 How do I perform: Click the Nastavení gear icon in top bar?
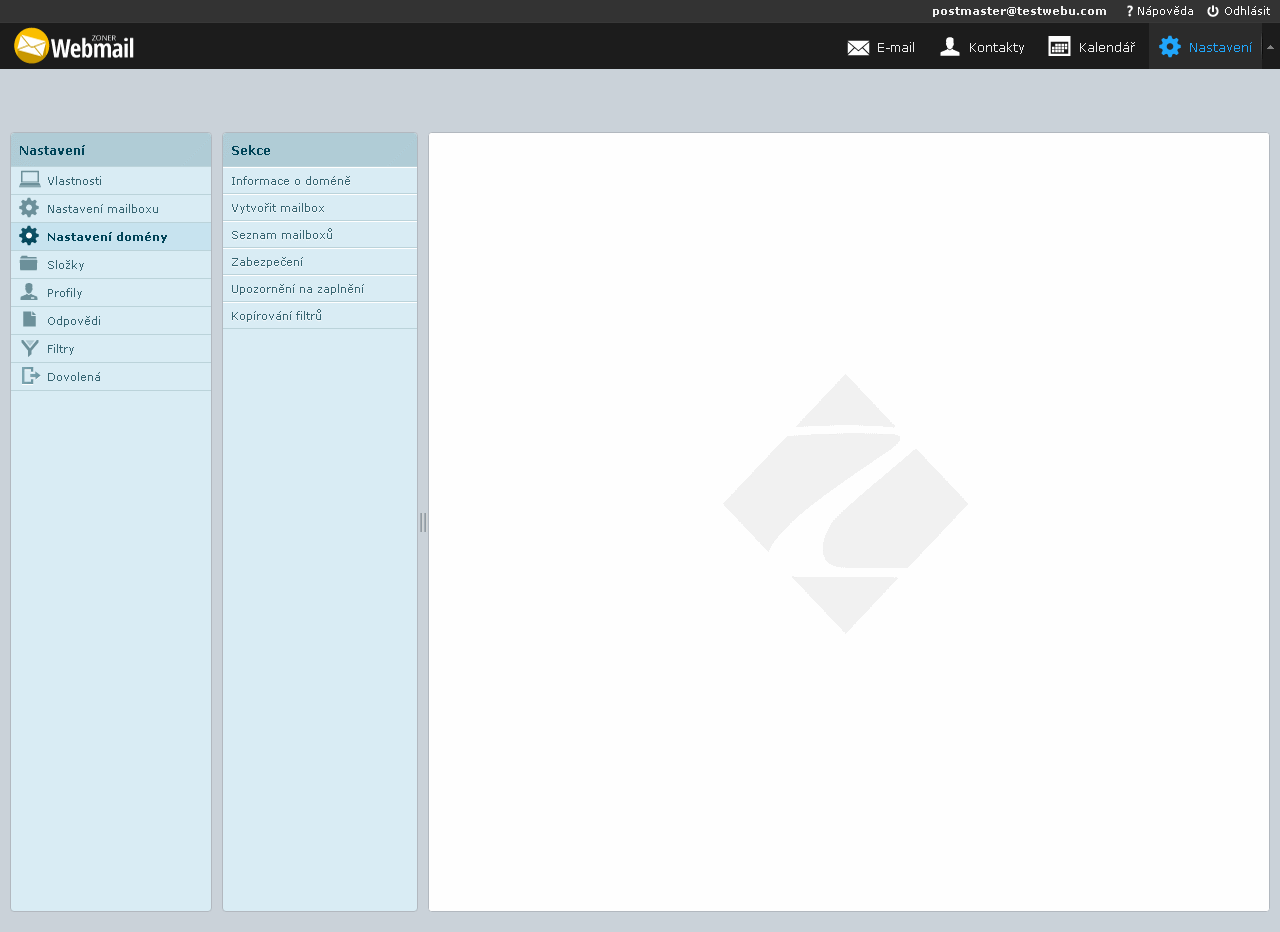click(x=1169, y=47)
